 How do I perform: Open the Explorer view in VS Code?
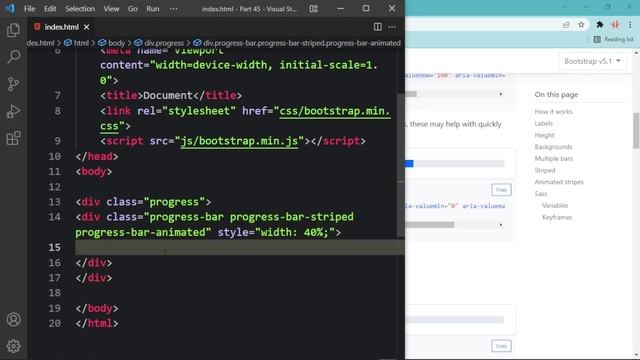click(x=13, y=30)
